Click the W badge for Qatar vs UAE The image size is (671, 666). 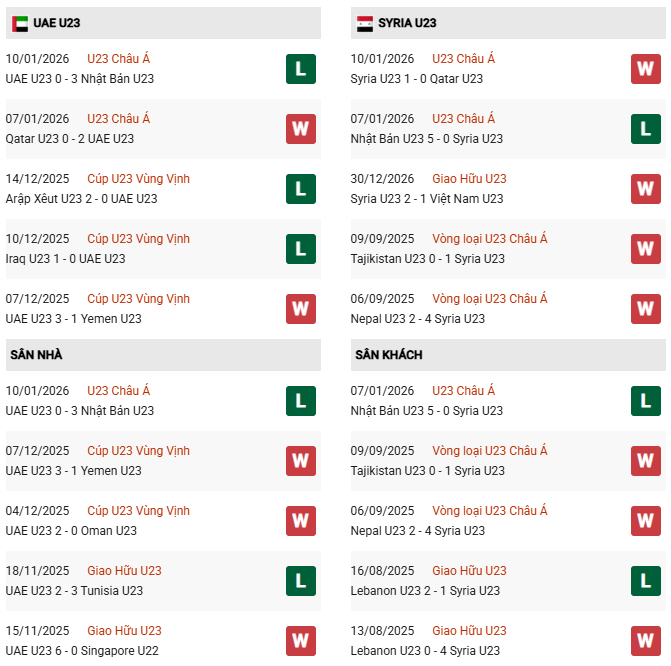pos(300,129)
